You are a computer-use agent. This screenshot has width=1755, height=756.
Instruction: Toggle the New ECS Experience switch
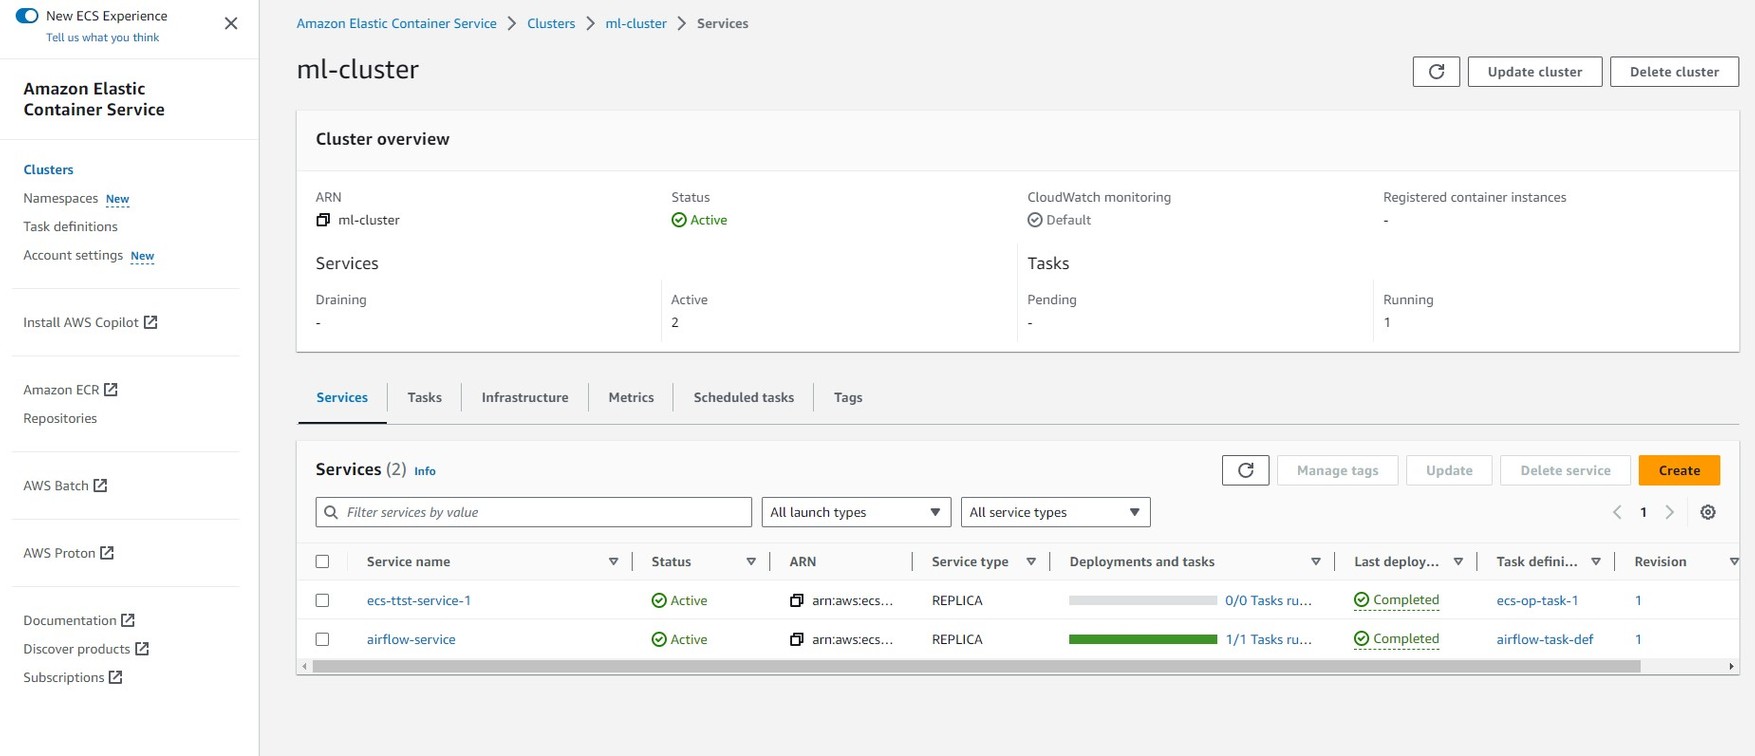(27, 16)
